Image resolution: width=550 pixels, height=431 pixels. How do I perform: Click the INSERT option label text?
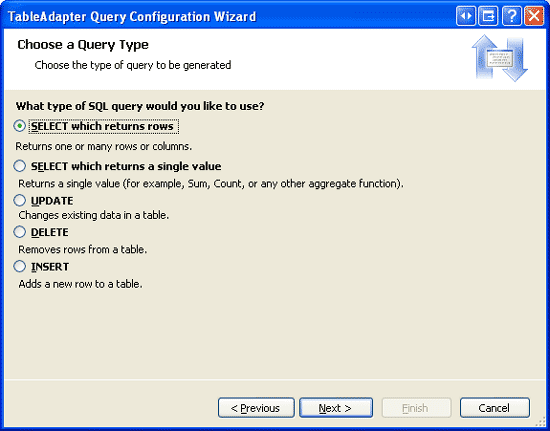click(x=50, y=267)
